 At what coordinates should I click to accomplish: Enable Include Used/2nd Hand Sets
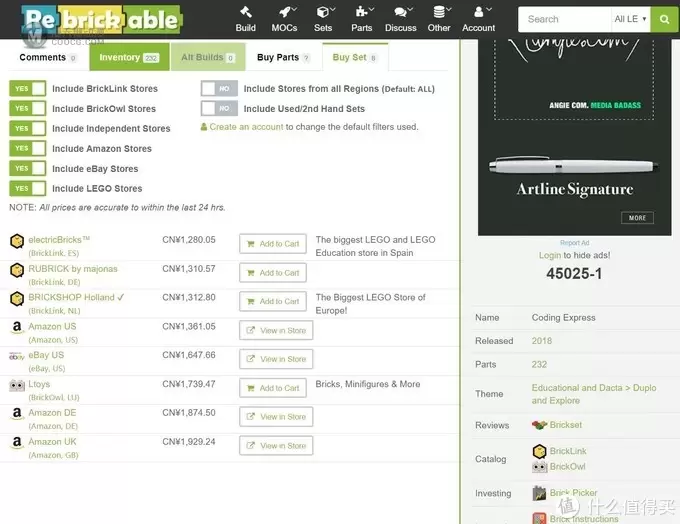(x=219, y=108)
